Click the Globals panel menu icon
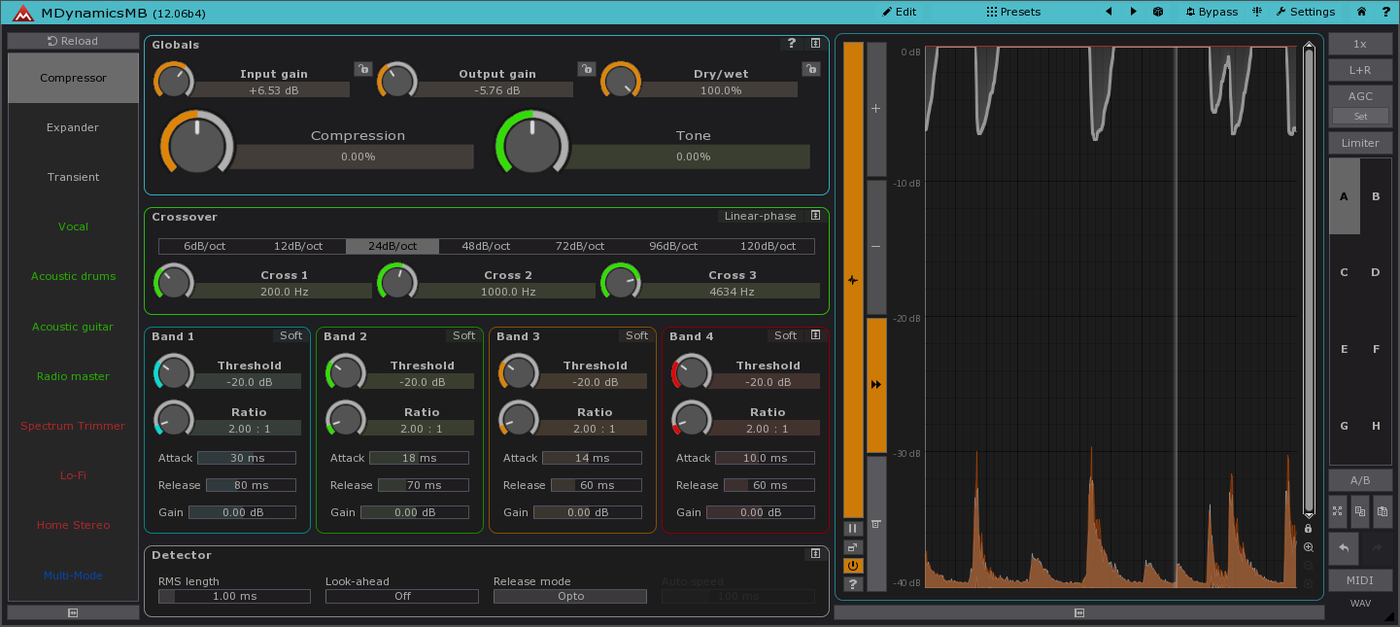This screenshot has width=1400, height=627. 816,43
